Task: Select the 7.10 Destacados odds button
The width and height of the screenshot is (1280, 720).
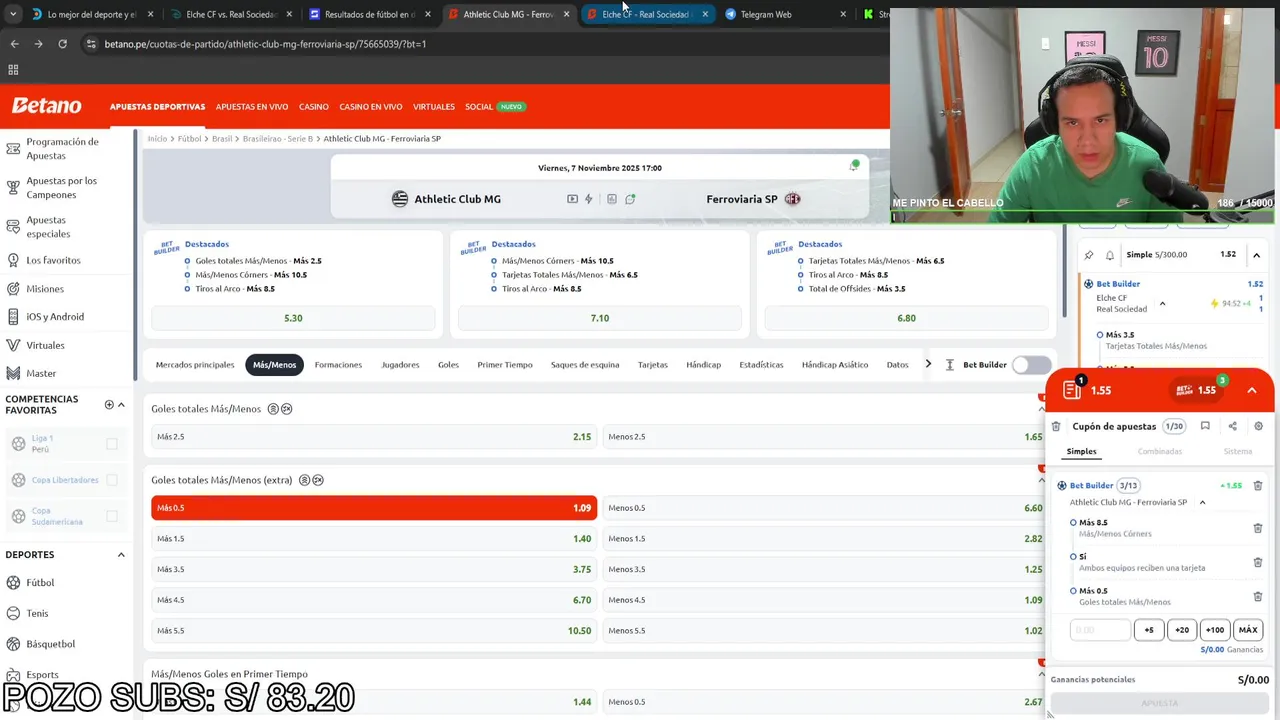Action: coord(600,318)
